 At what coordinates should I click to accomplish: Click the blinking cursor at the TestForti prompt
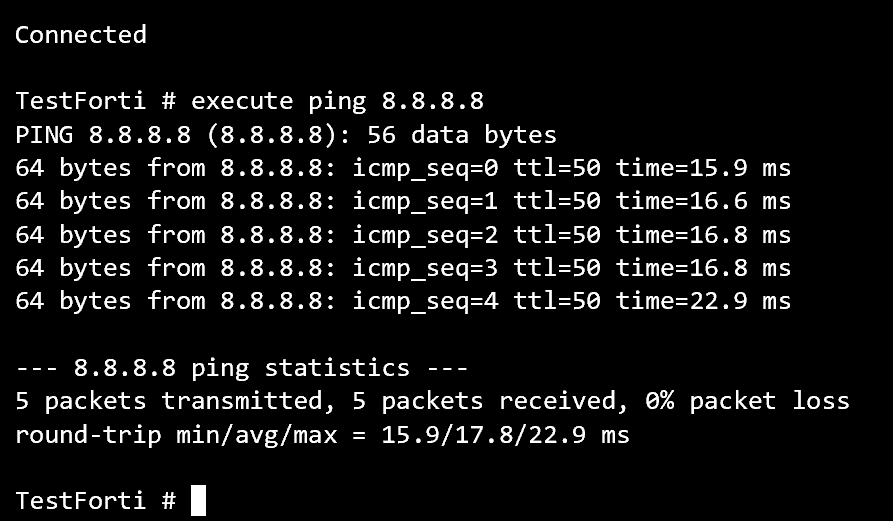coord(198,500)
